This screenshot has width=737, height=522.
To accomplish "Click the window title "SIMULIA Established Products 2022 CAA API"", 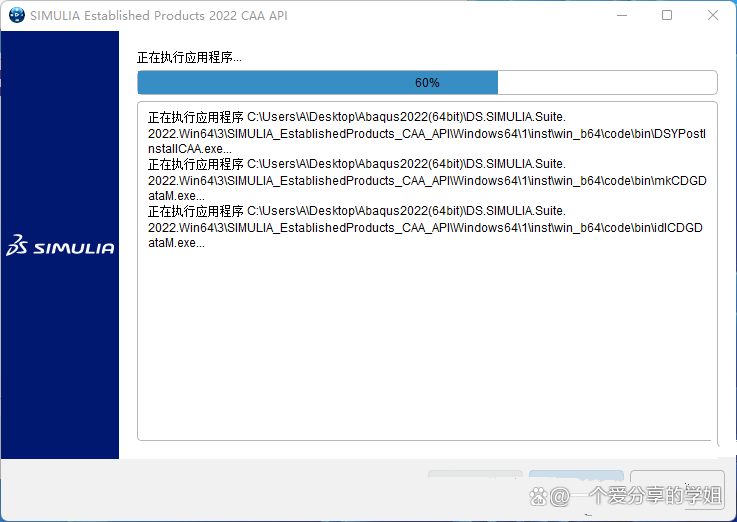I will click(159, 16).
